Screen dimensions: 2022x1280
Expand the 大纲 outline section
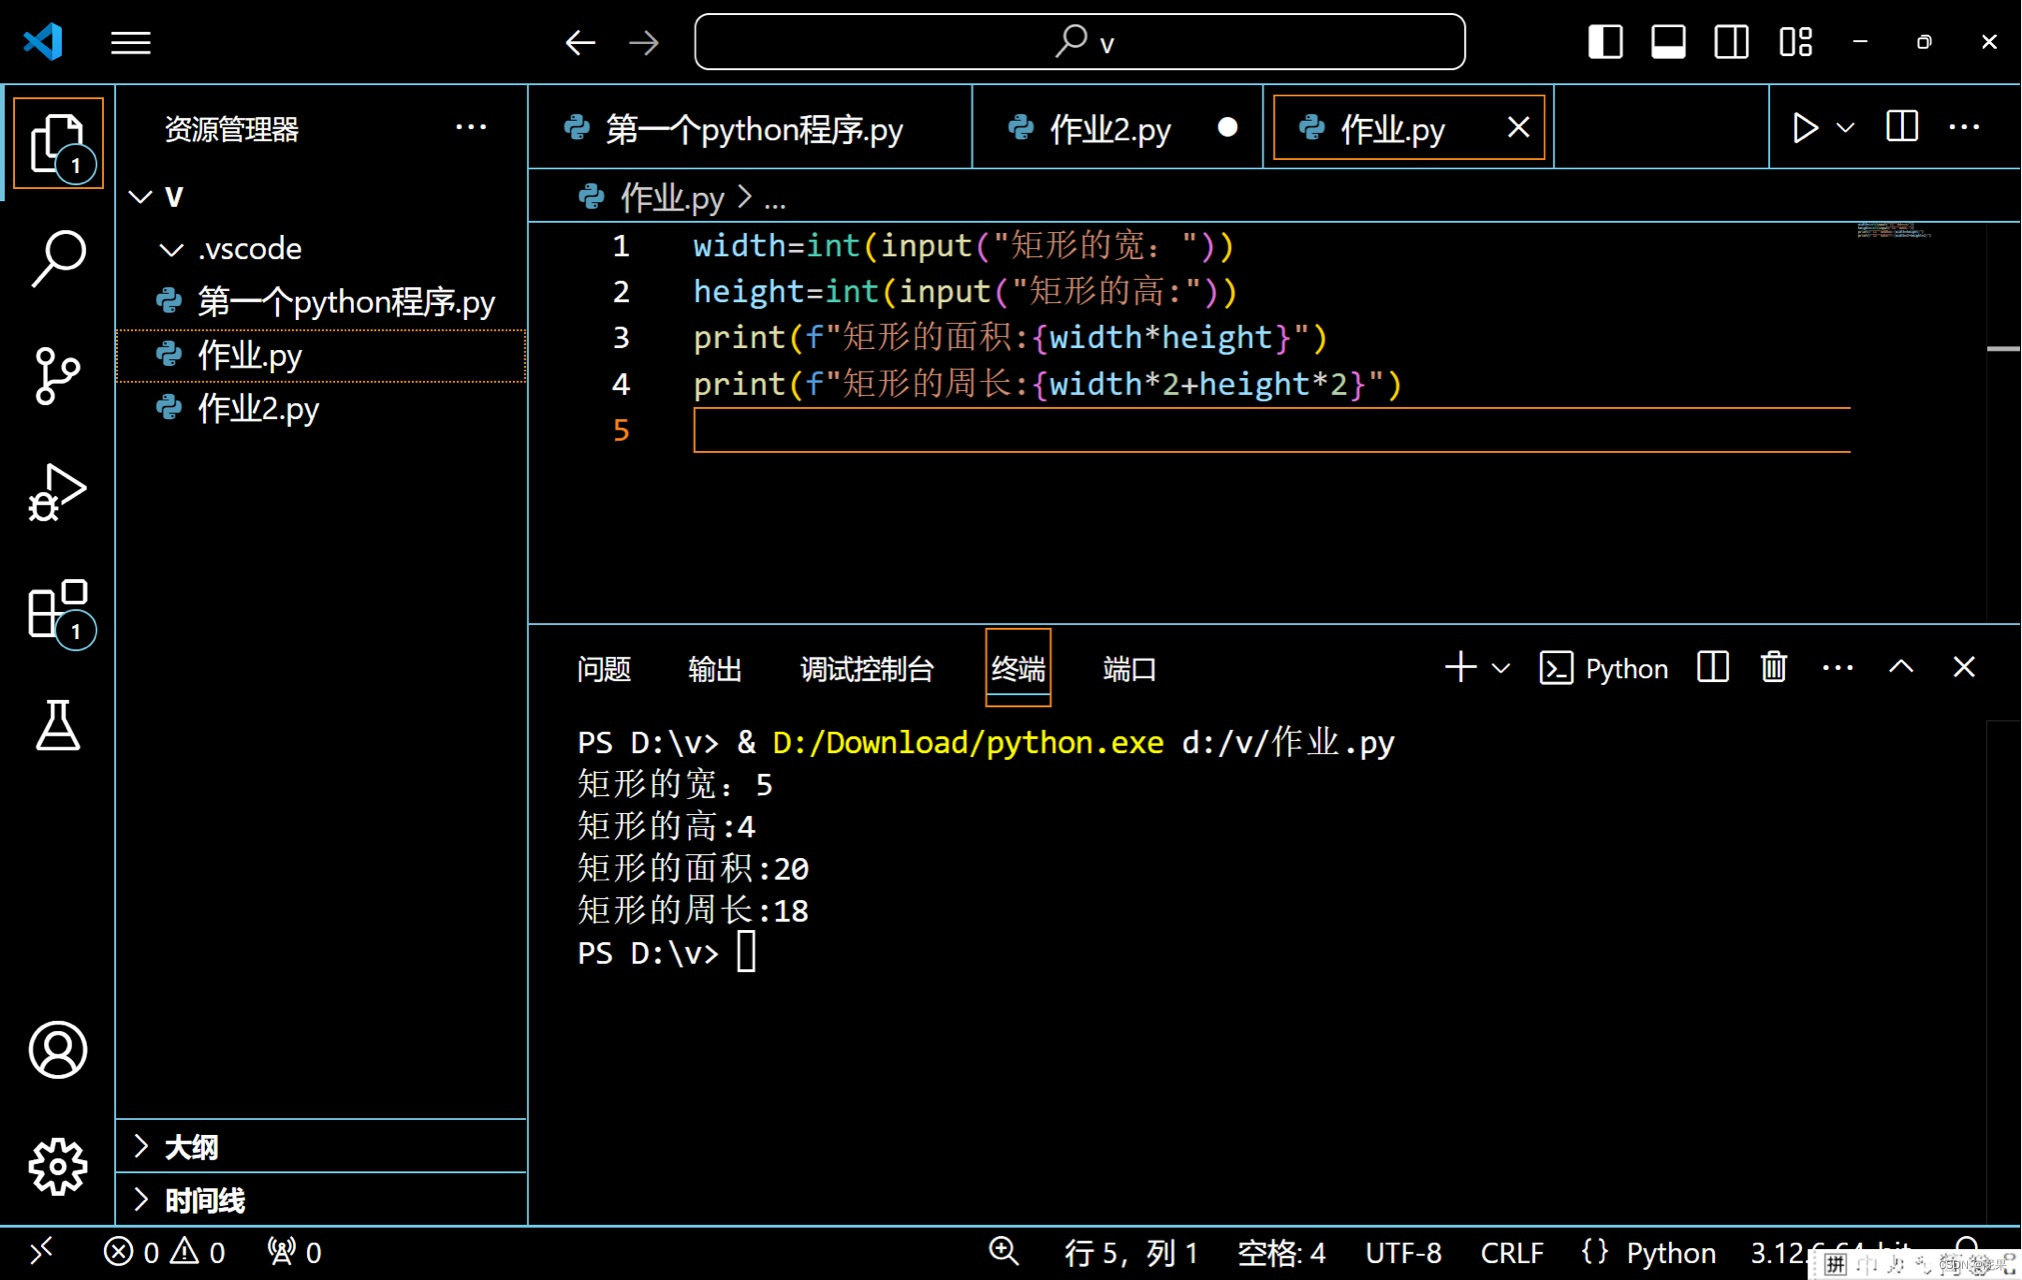point(322,1146)
